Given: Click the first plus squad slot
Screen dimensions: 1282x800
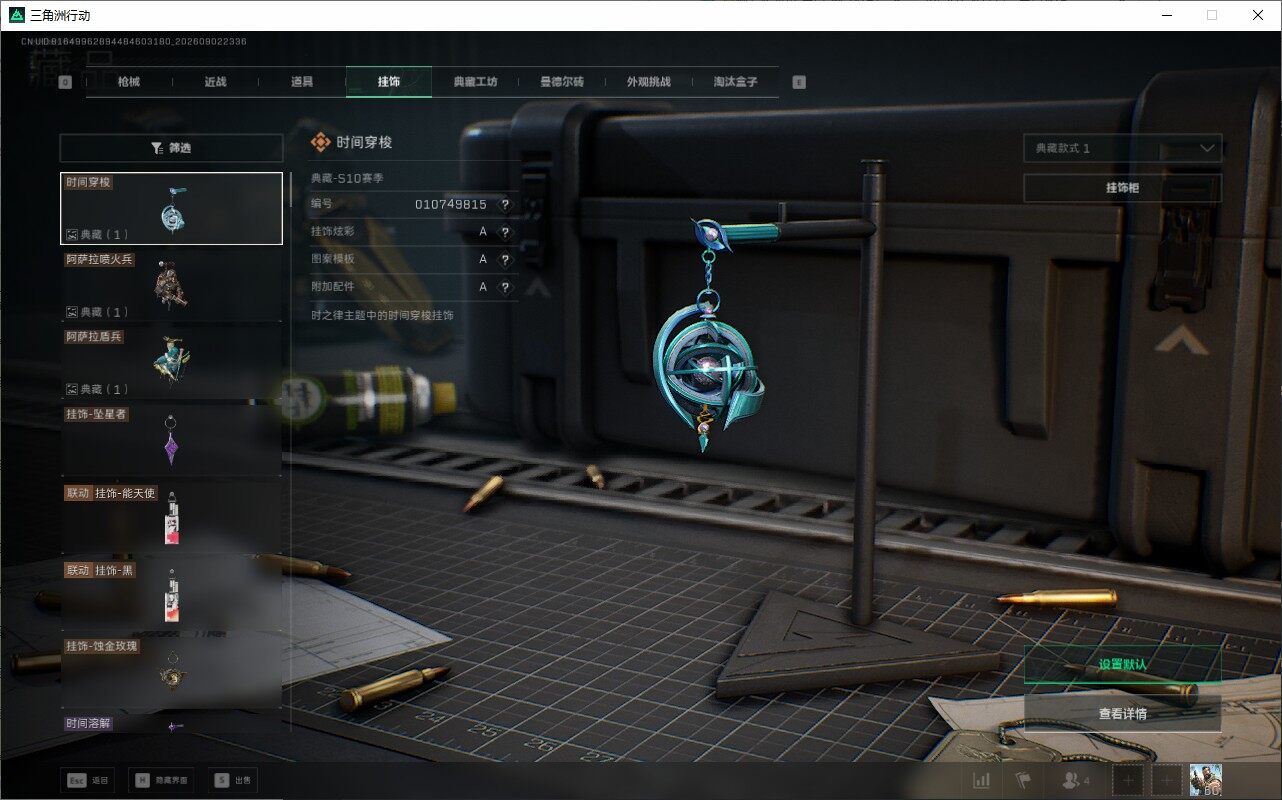Looking at the screenshot, I should tap(1127, 780).
